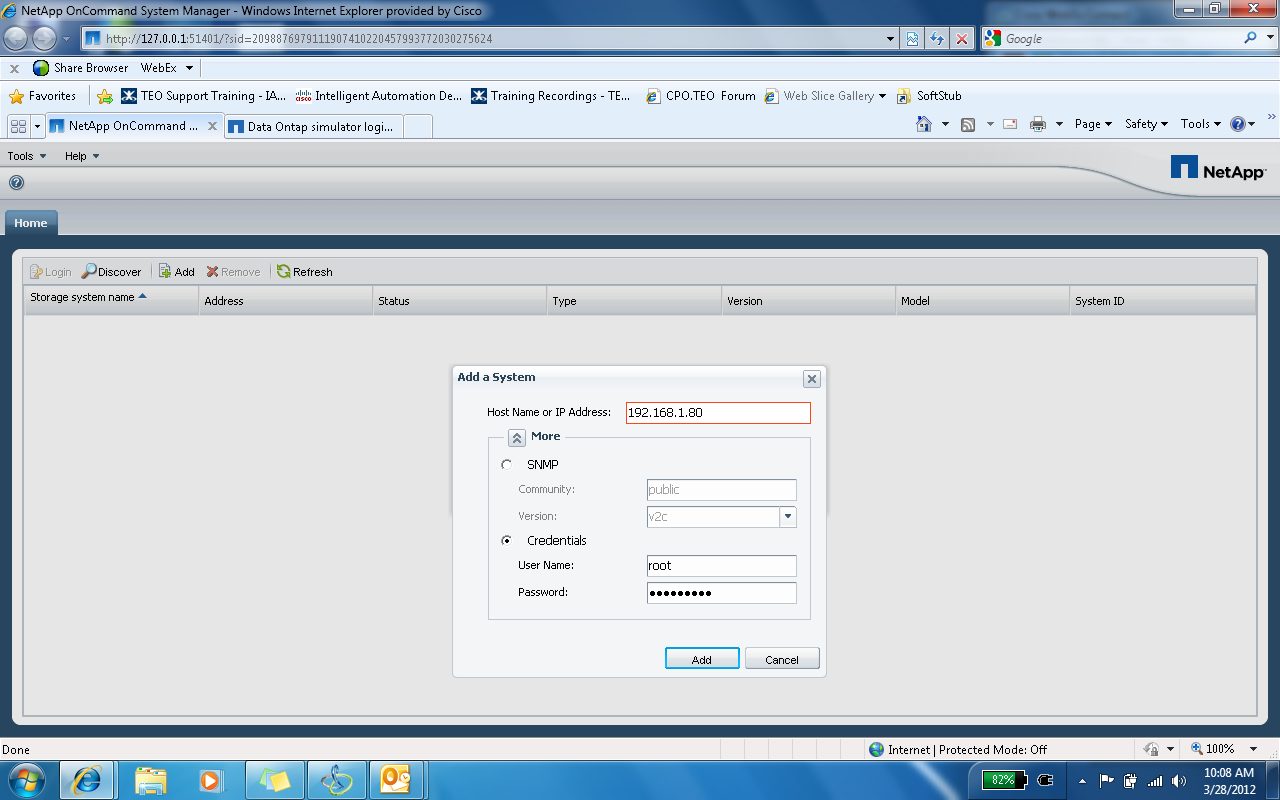Open the IE command bar Tools menu
The image size is (1280, 800).
[1201, 124]
